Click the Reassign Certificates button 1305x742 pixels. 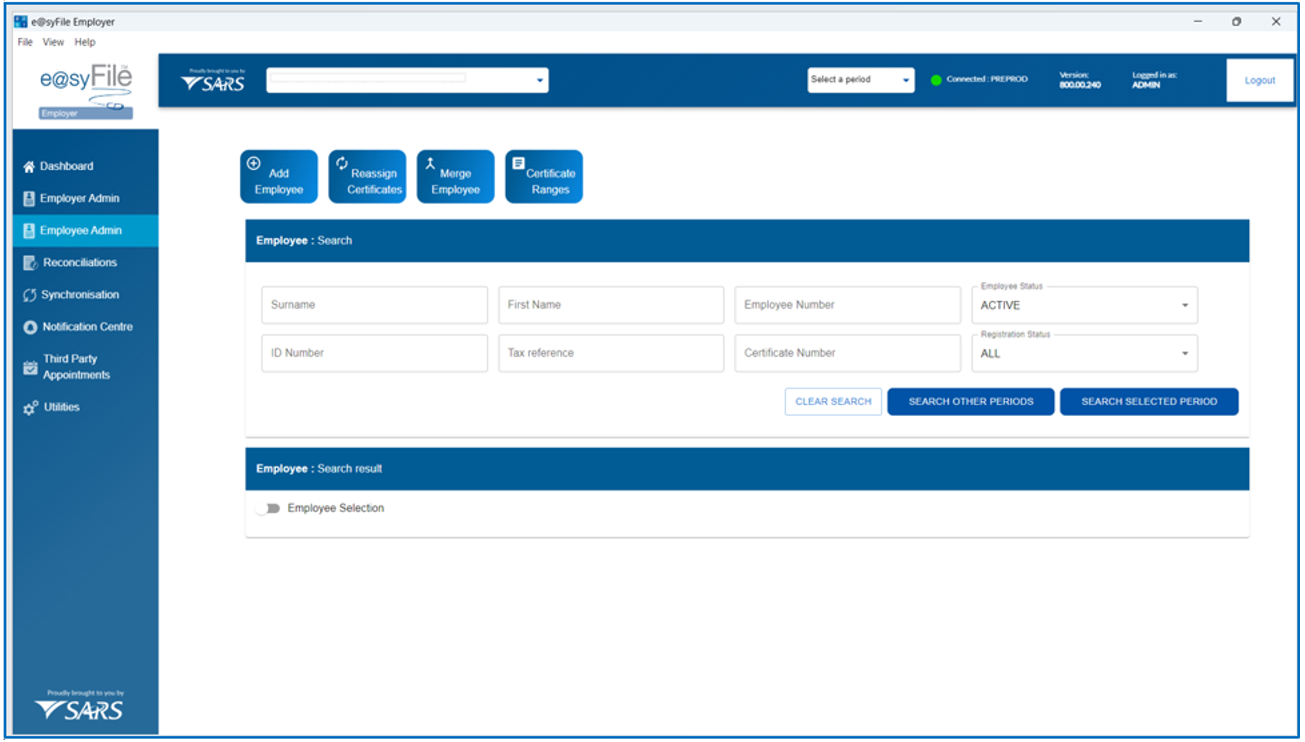[367, 177]
